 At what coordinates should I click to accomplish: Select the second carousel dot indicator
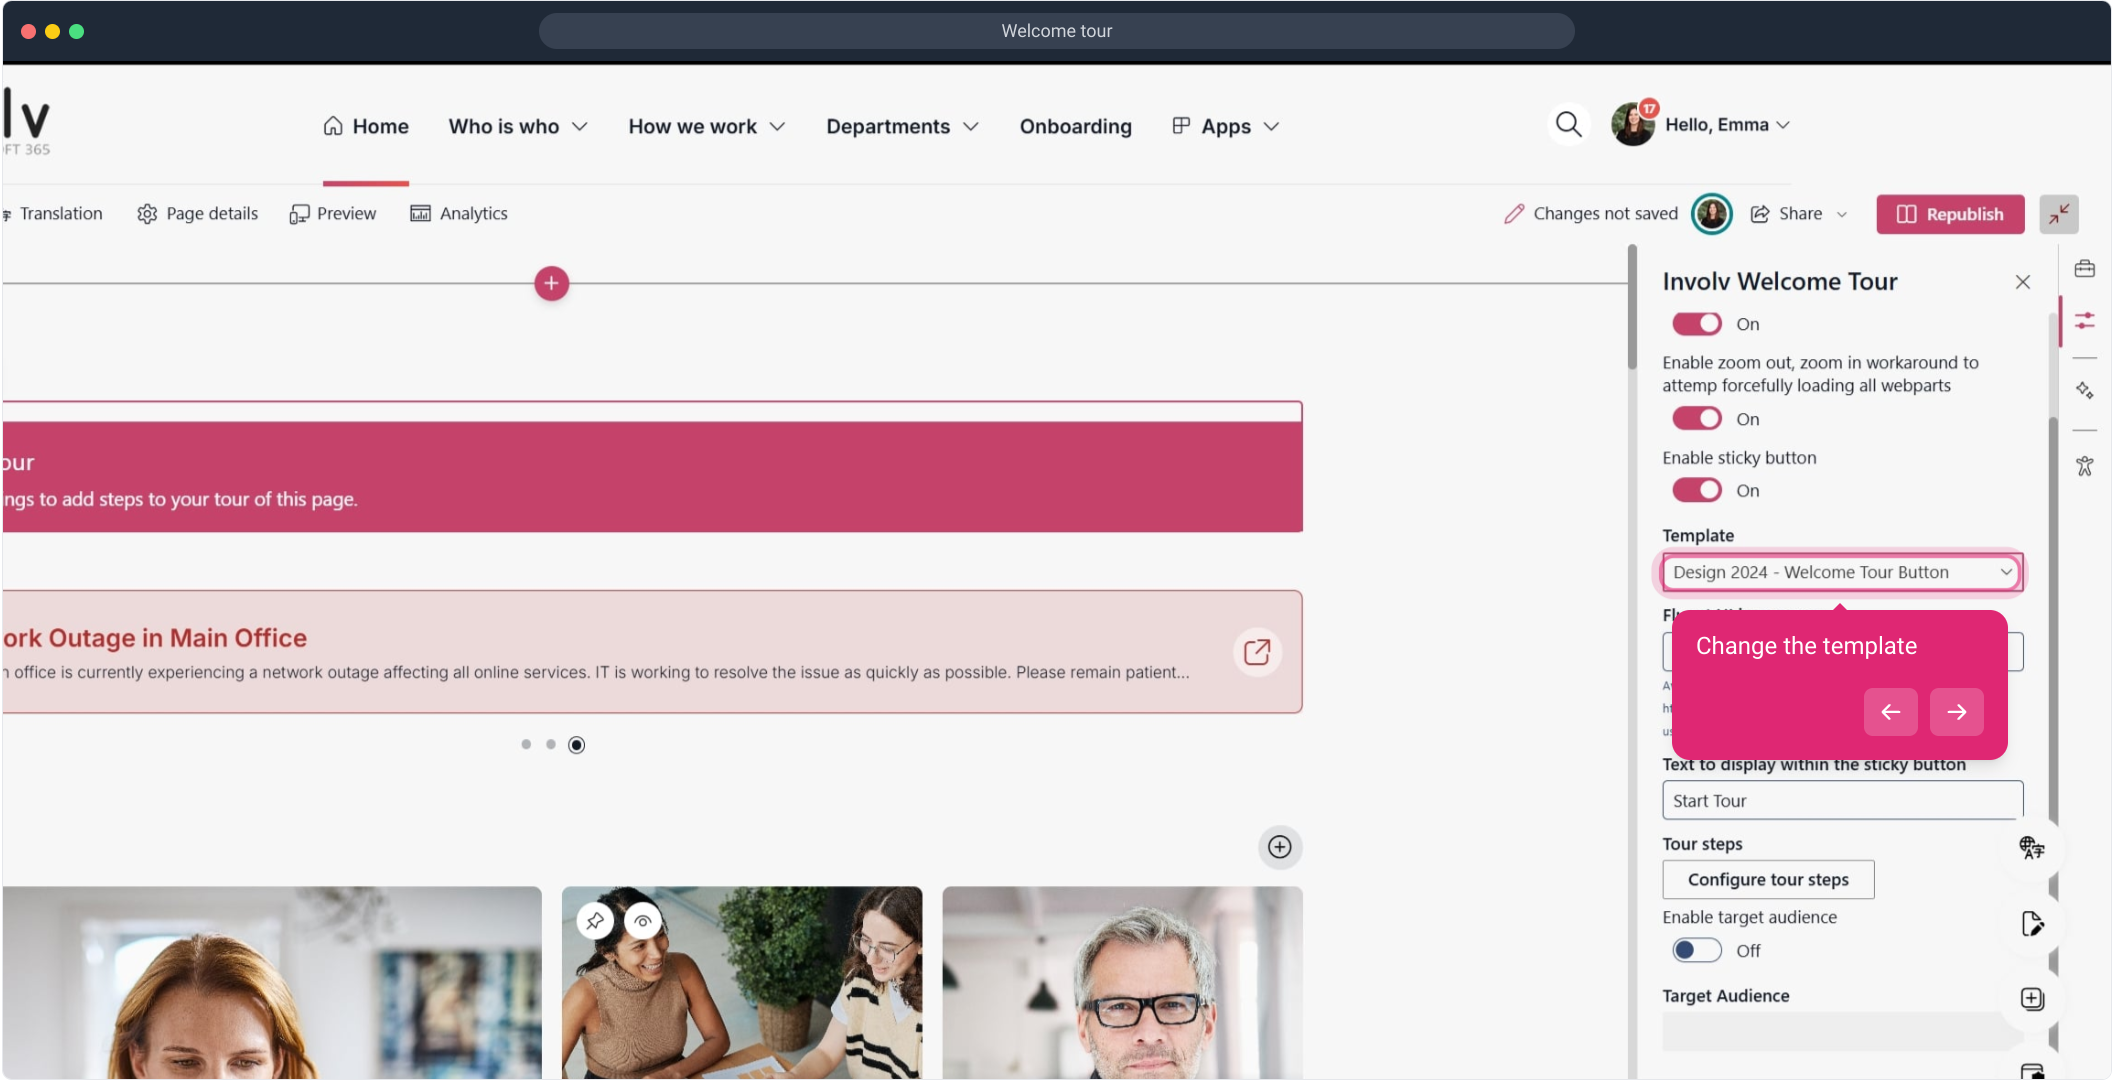point(550,745)
